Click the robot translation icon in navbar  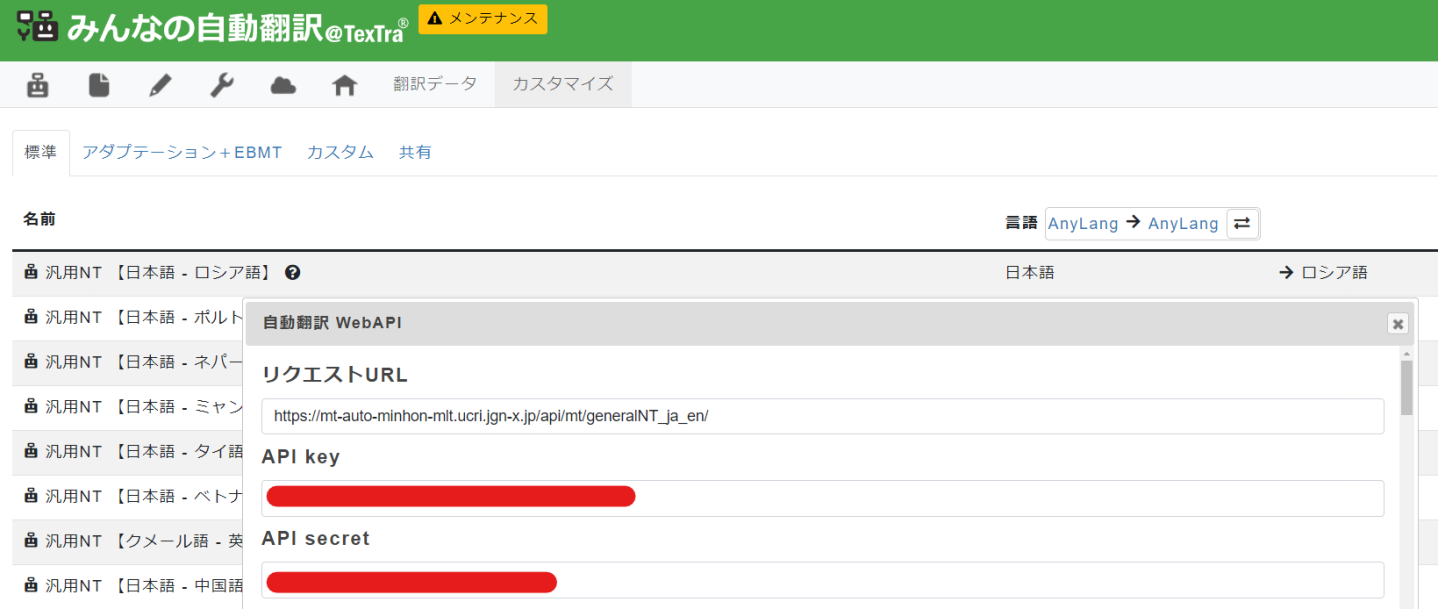pyautogui.click(x=38, y=85)
